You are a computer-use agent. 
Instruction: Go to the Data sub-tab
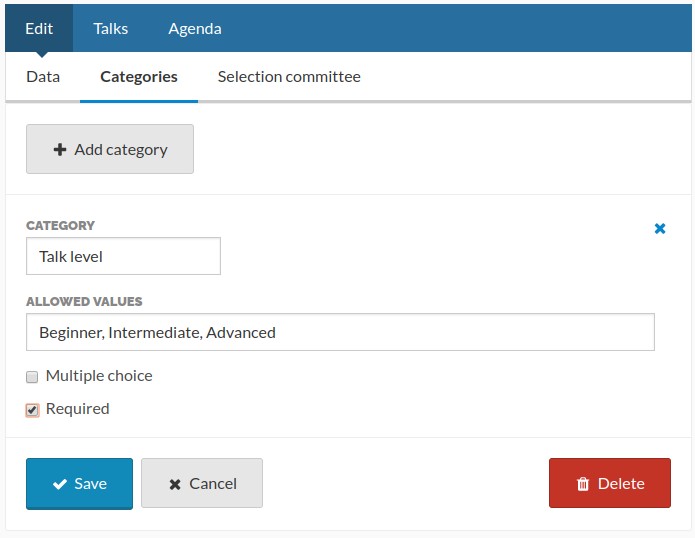pos(43,77)
